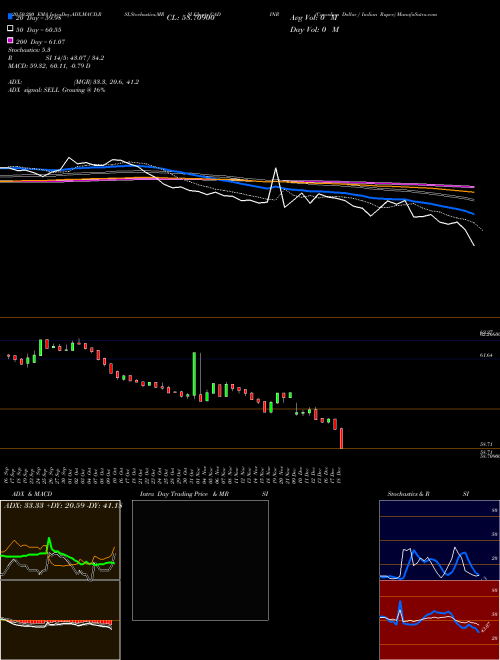Open the MACD histogram panel with red bars
The width and height of the screenshot is (500, 660).
click(x=60, y=620)
